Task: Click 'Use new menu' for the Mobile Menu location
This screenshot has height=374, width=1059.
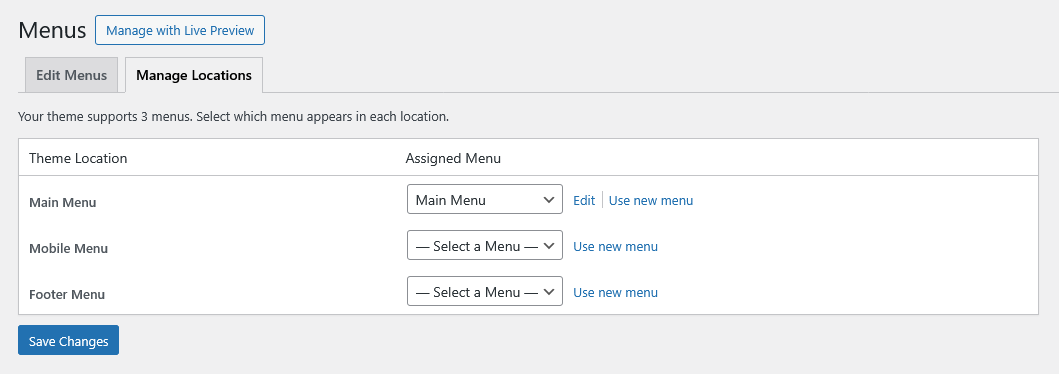Action: coord(615,246)
